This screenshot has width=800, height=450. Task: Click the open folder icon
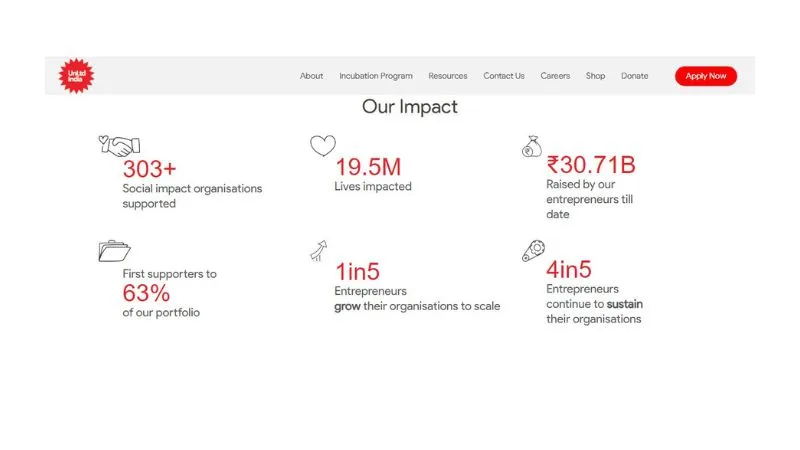pyautogui.click(x=114, y=251)
